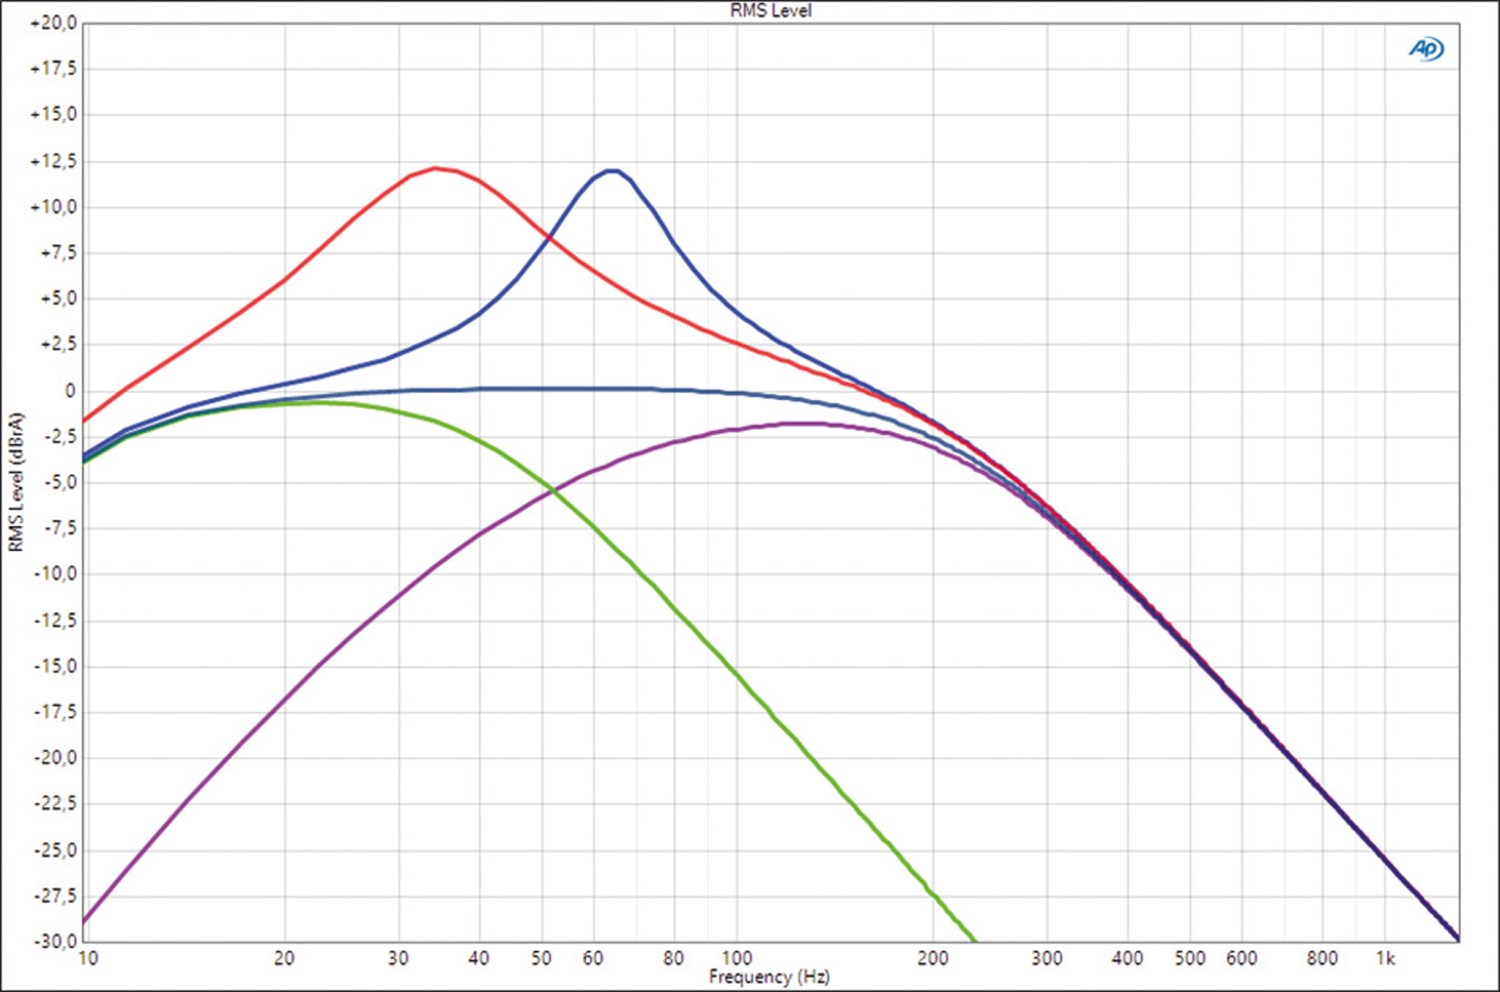Select the green curve near its 200 Hz end
Screen dimensions: 1500x992
point(940,897)
